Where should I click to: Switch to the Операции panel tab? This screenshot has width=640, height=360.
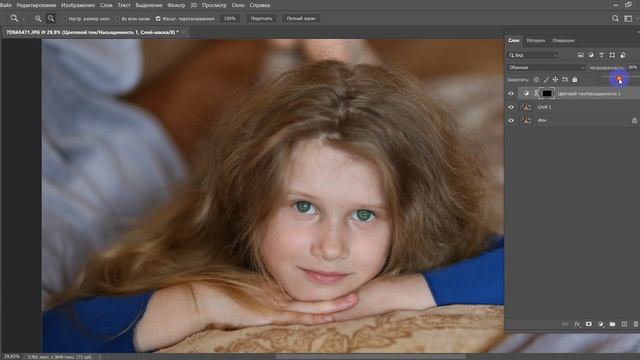click(x=563, y=40)
